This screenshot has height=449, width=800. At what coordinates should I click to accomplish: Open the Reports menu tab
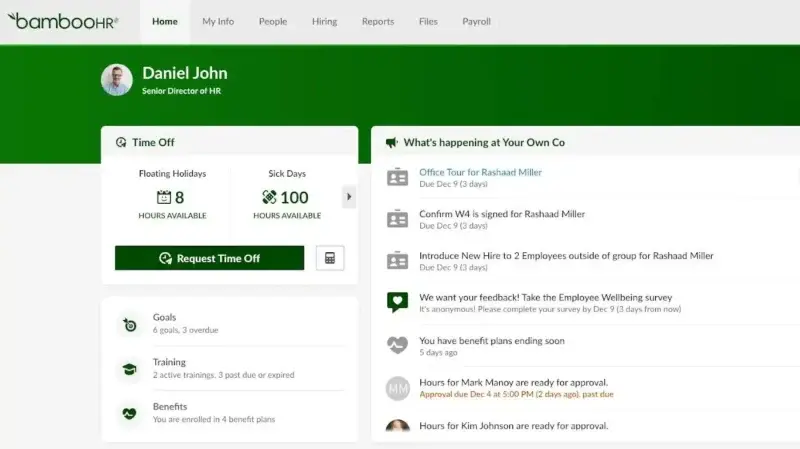[x=378, y=21]
